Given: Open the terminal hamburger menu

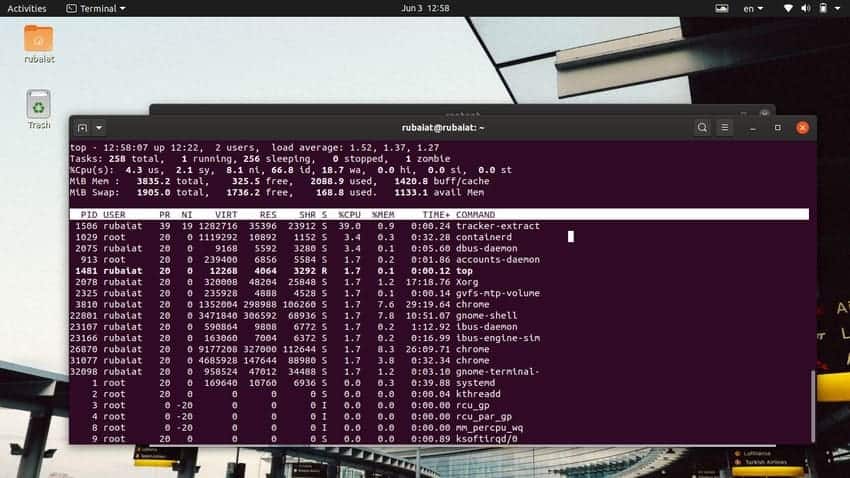Looking at the screenshot, I should 725,128.
